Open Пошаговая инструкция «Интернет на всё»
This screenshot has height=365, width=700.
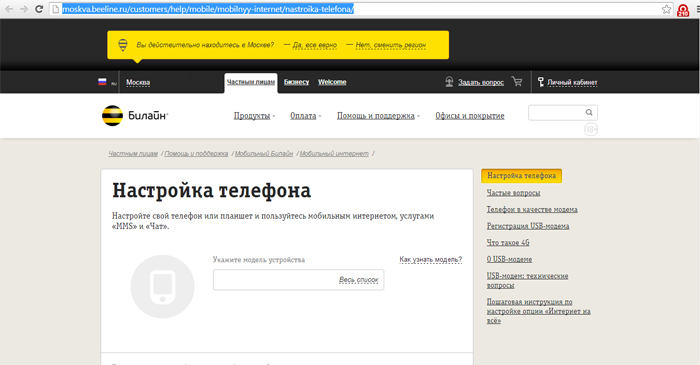tap(538, 311)
